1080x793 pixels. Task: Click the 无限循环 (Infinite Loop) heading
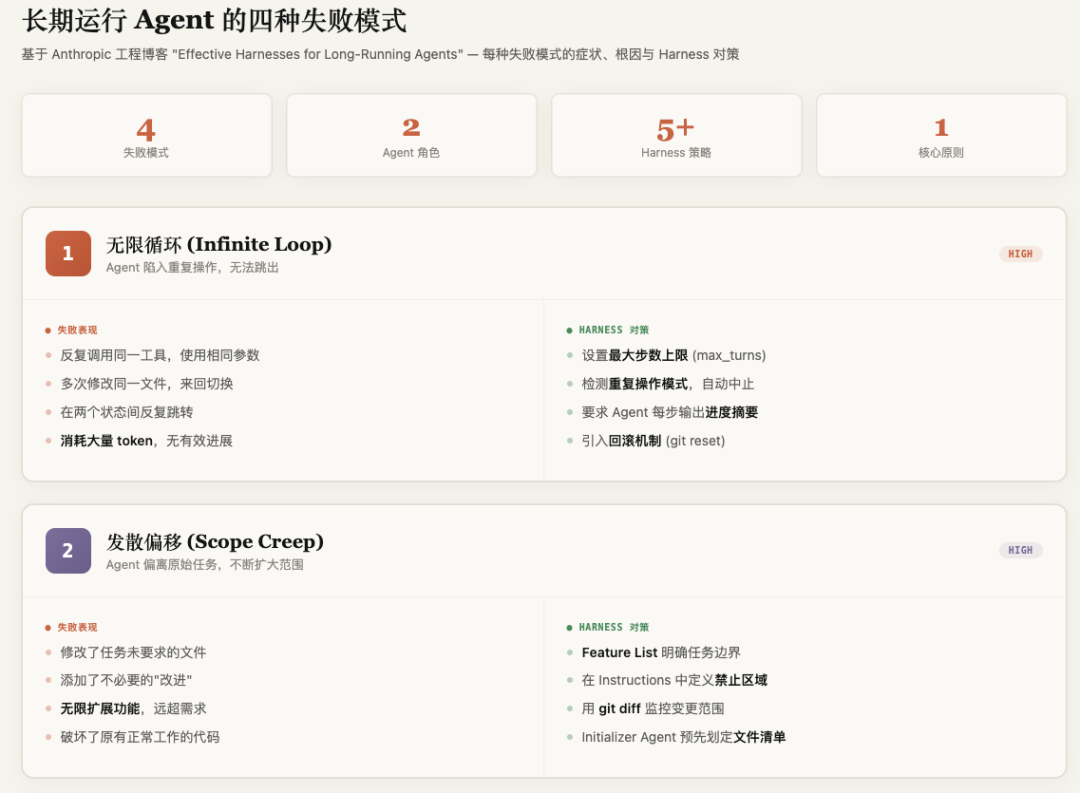[219, 244]
